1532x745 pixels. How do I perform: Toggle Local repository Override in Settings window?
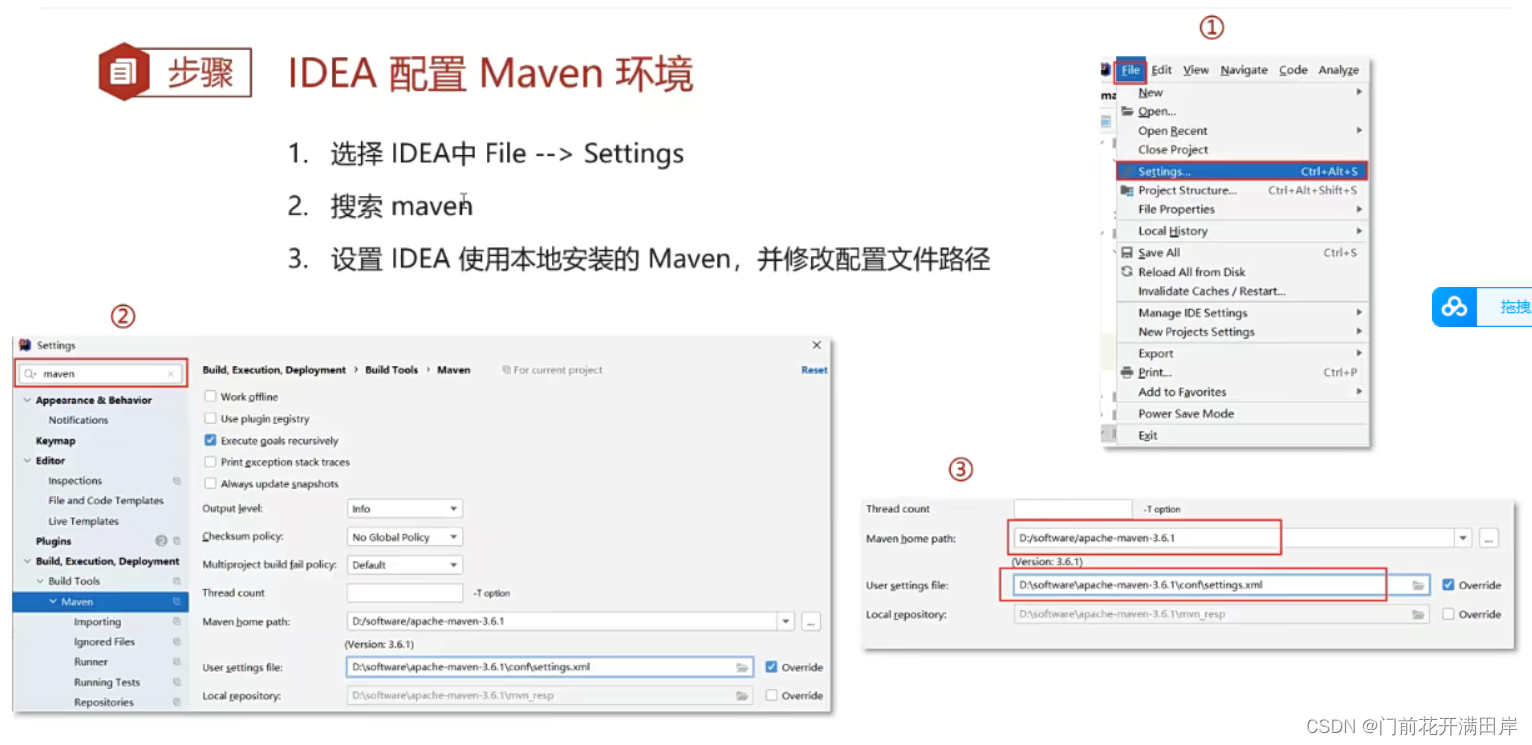tap(771, 695)
